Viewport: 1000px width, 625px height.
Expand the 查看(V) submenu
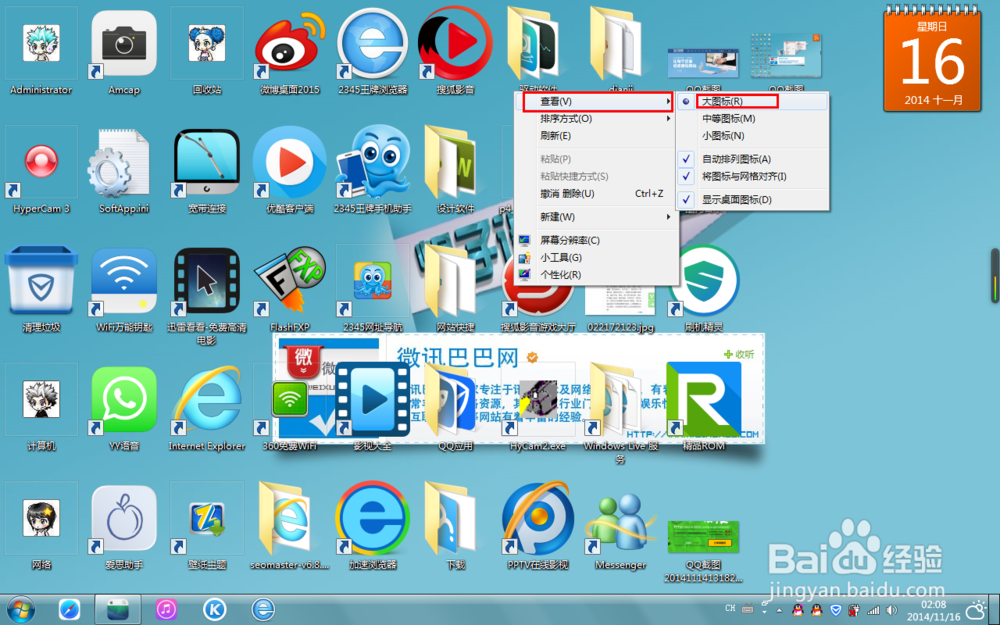tap(597, 101)
